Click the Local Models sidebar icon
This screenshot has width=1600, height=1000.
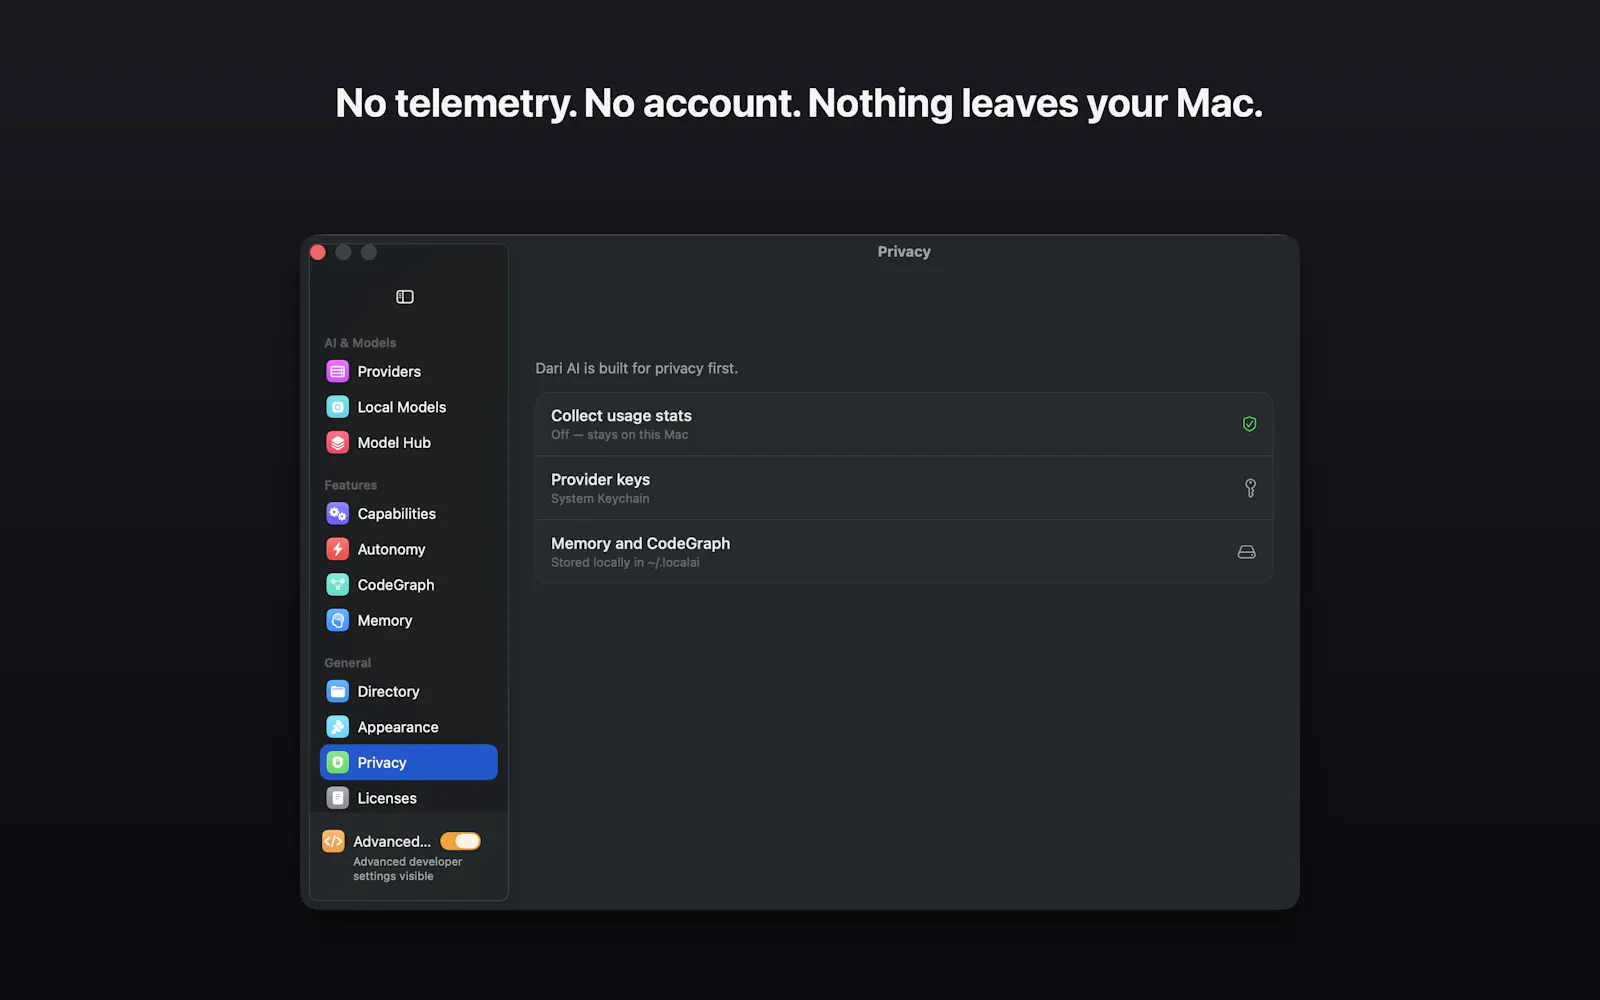[338, 407]
